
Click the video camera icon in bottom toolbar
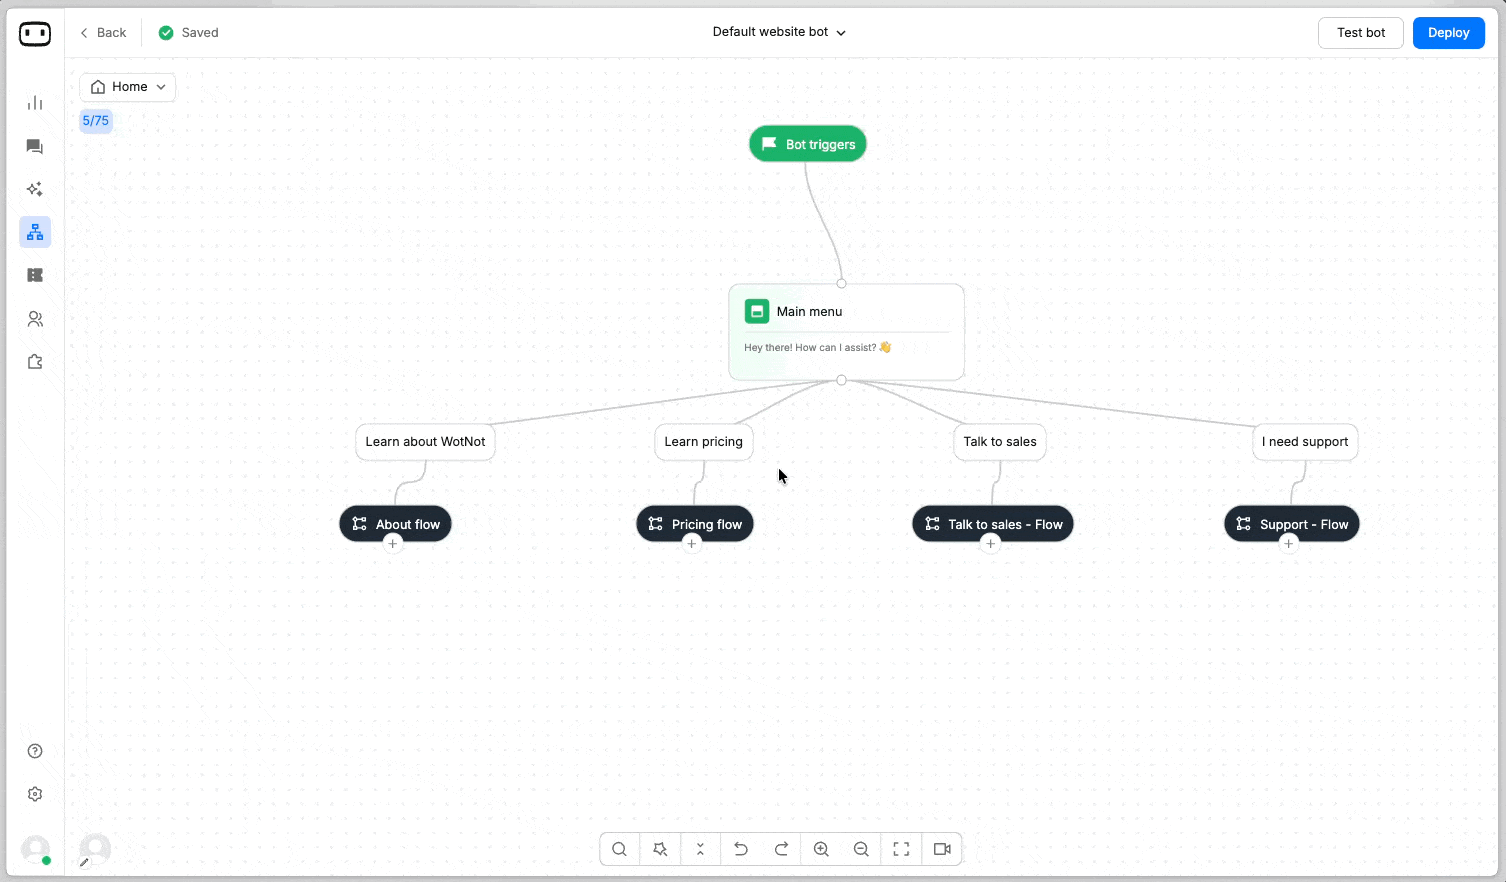point(942,849)
